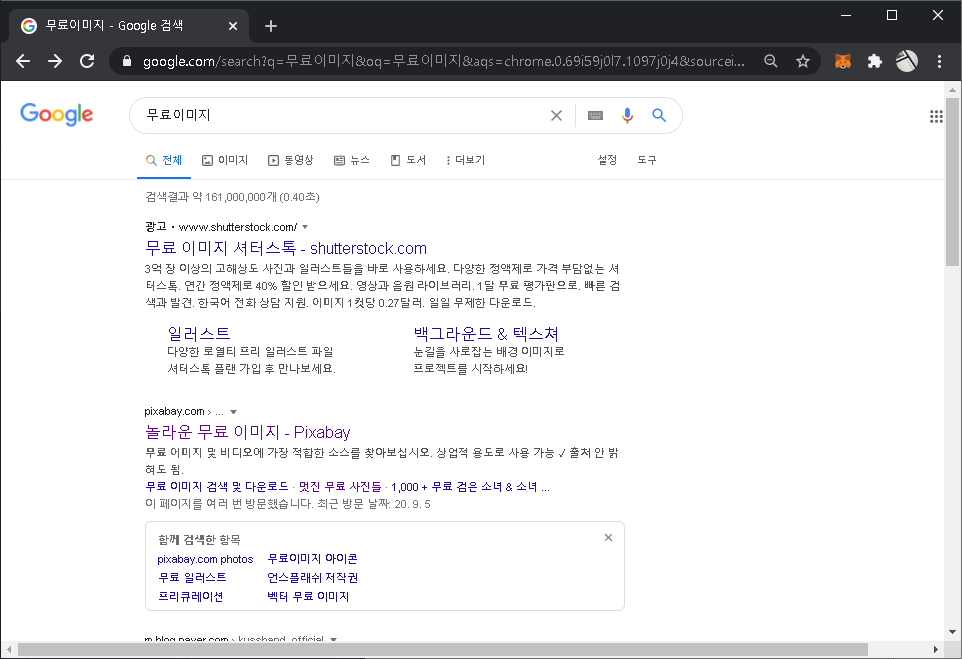
Task: Search related term 무료이미지 아이콘
Action: tap(312, 559)
